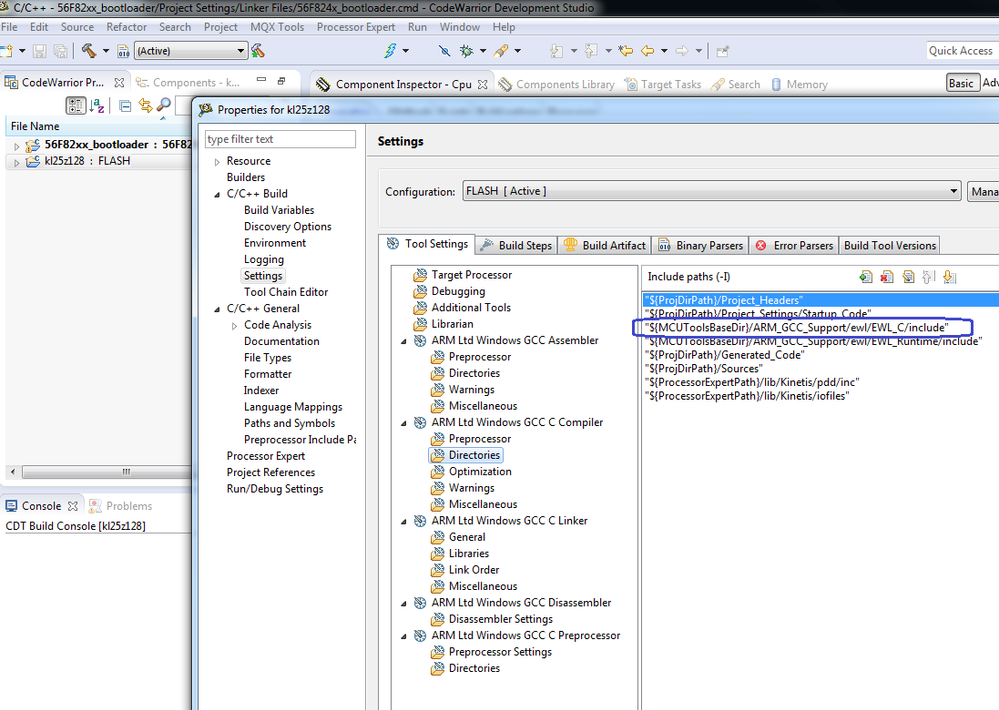Close the Component Inspector - Cpu tab
The image size is (999, 710).
(482, 84)
